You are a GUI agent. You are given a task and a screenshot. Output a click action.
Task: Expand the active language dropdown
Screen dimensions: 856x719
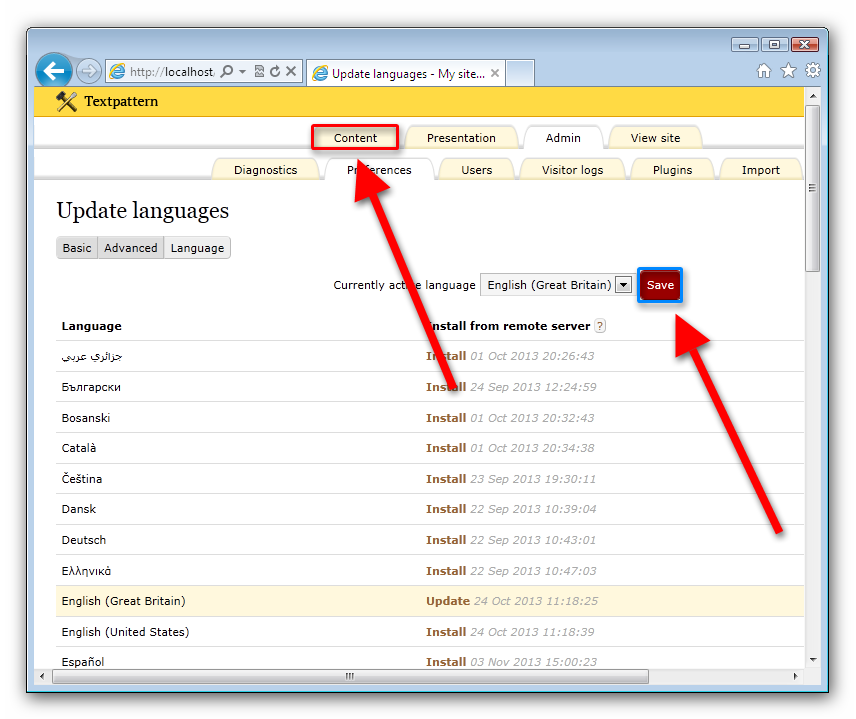pyautogui.click(x=623, y=285)
